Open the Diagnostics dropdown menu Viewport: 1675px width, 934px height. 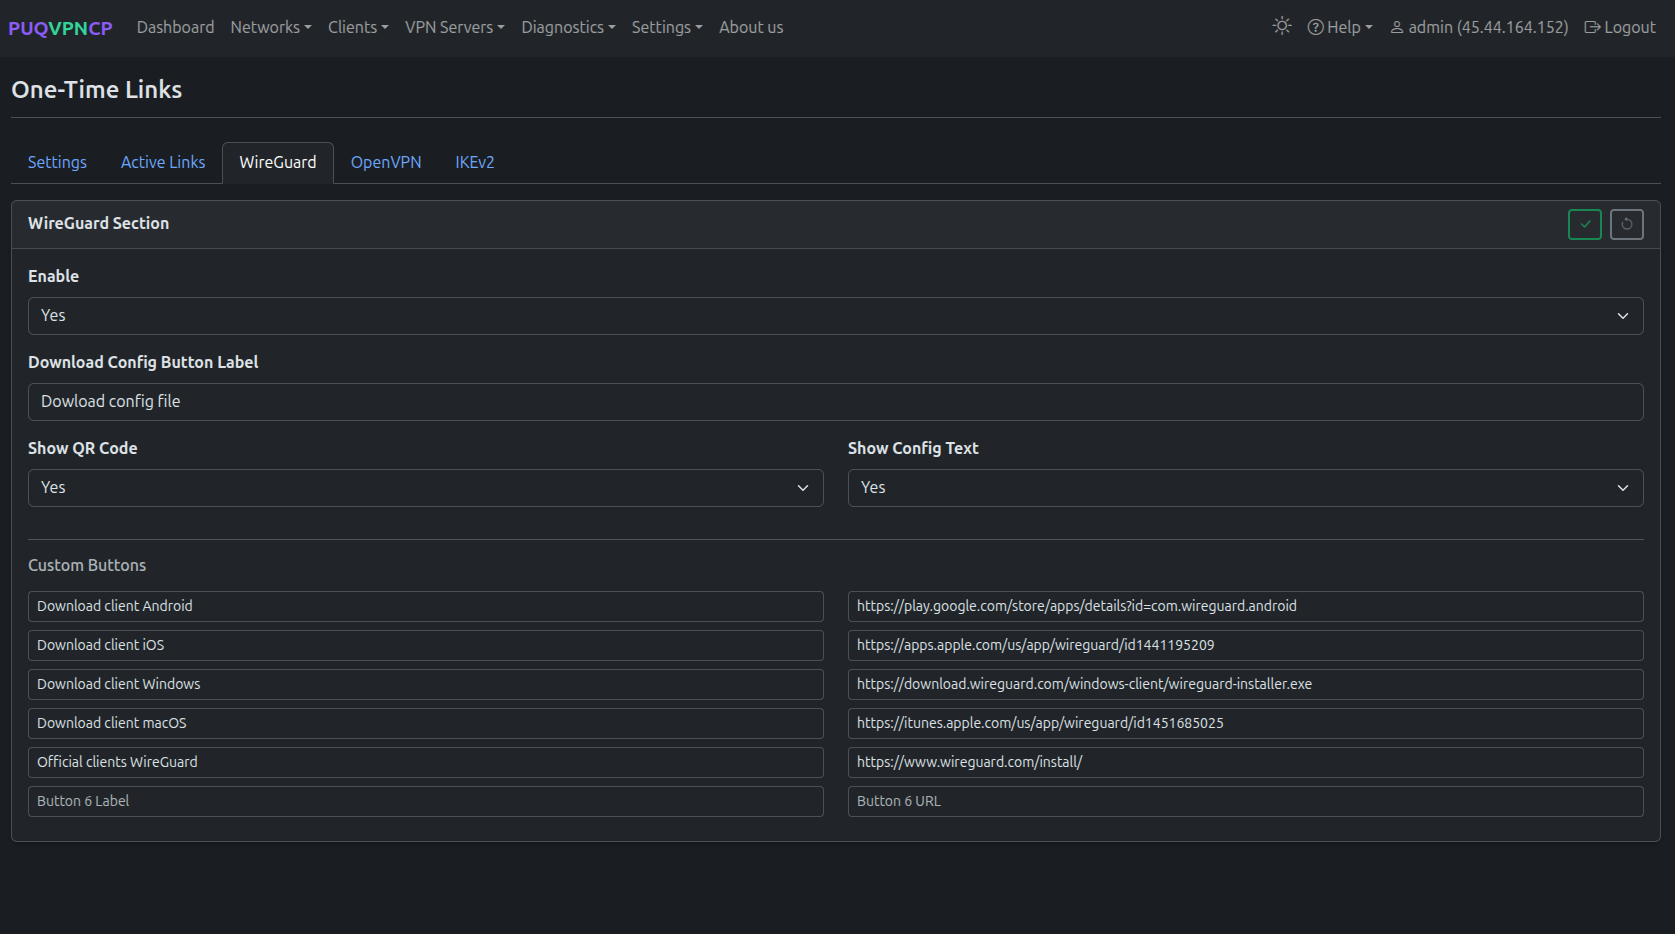(x=568, y=27)
